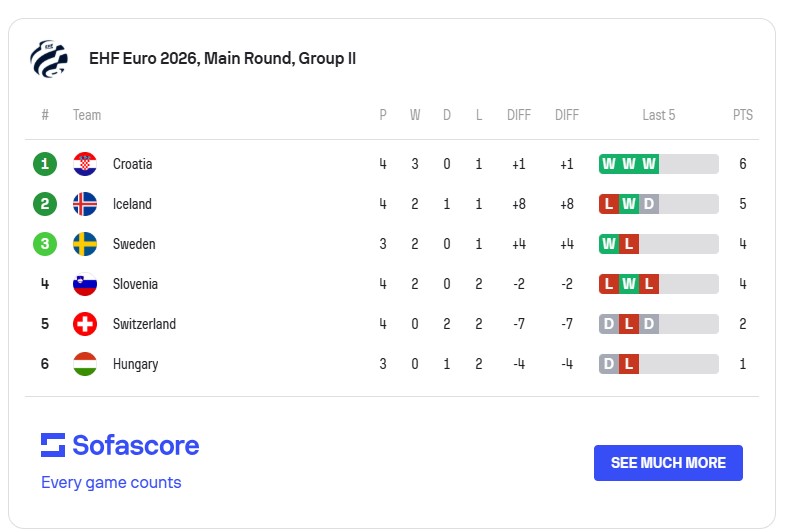Screen dimensions: 797x532
Task: Click the Iceland flag icon
Action: 85,204
